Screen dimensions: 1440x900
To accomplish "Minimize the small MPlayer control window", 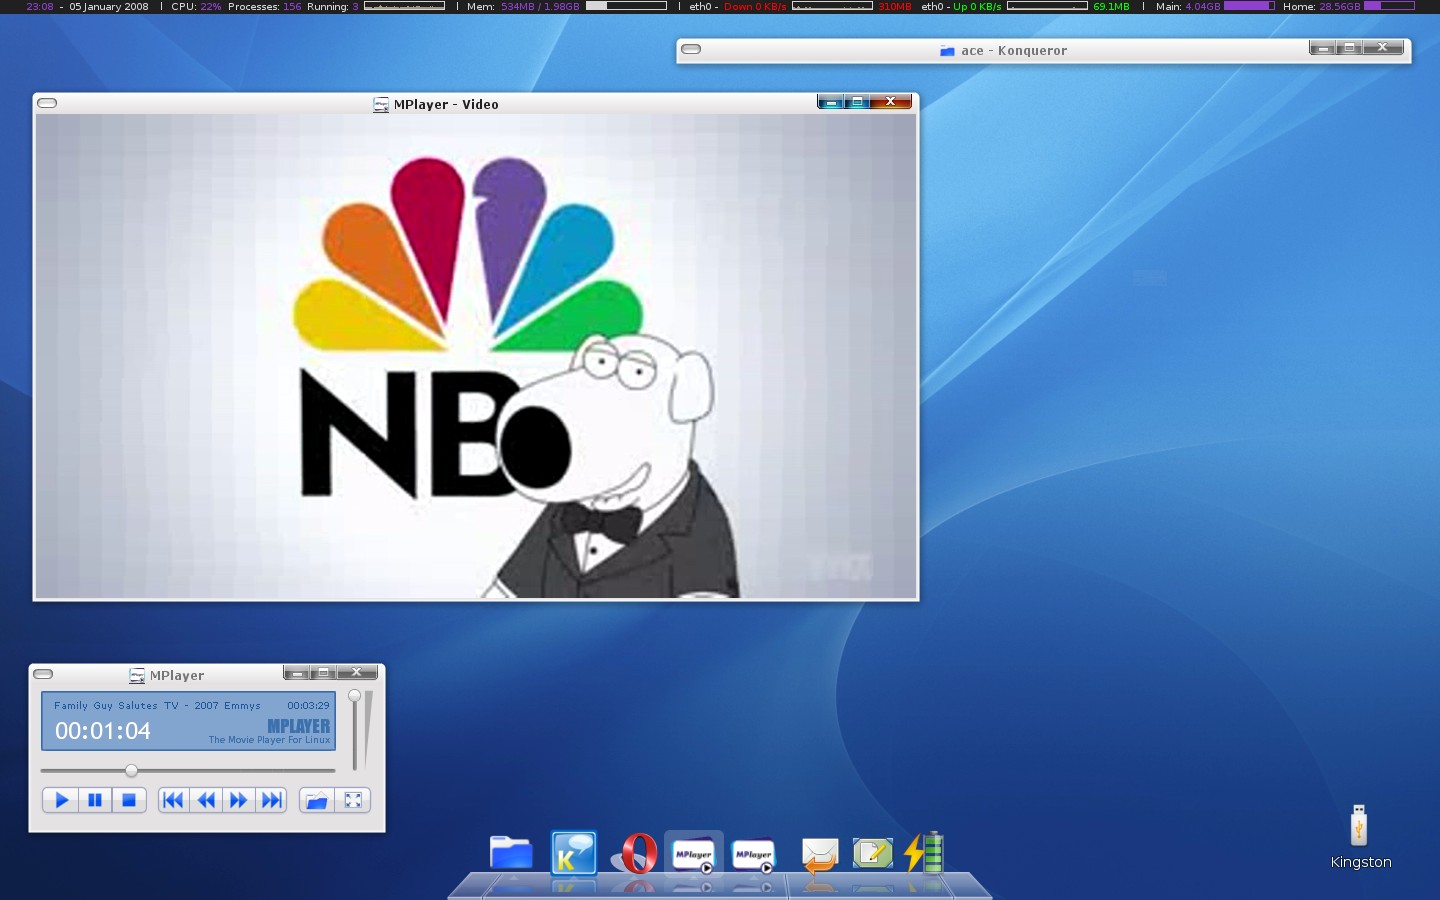I will [x=297, y=672].
